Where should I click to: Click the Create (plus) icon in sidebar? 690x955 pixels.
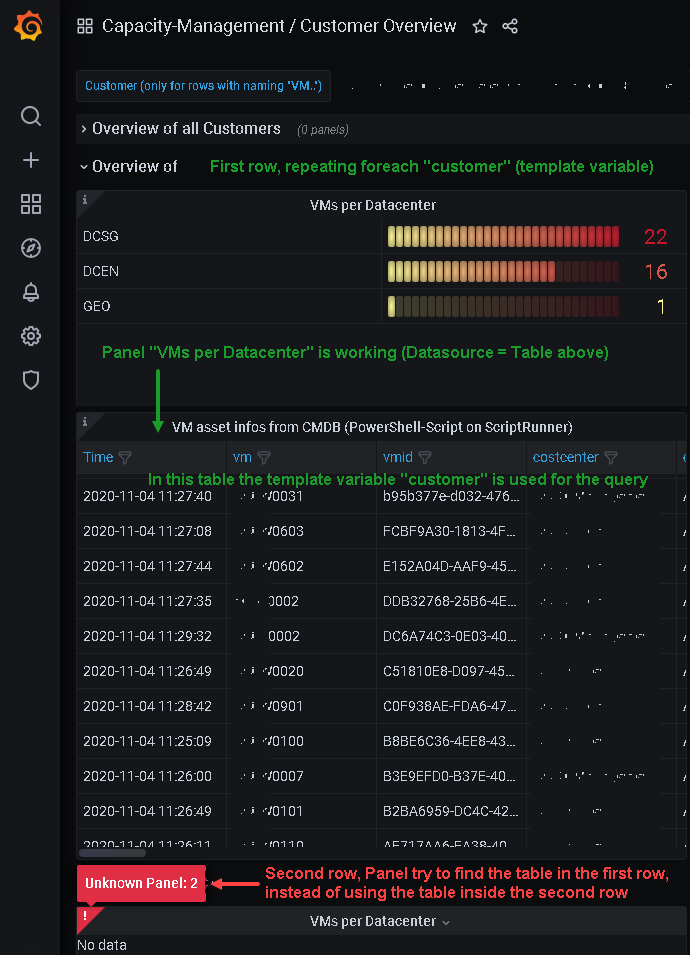[x=30, y=159]
